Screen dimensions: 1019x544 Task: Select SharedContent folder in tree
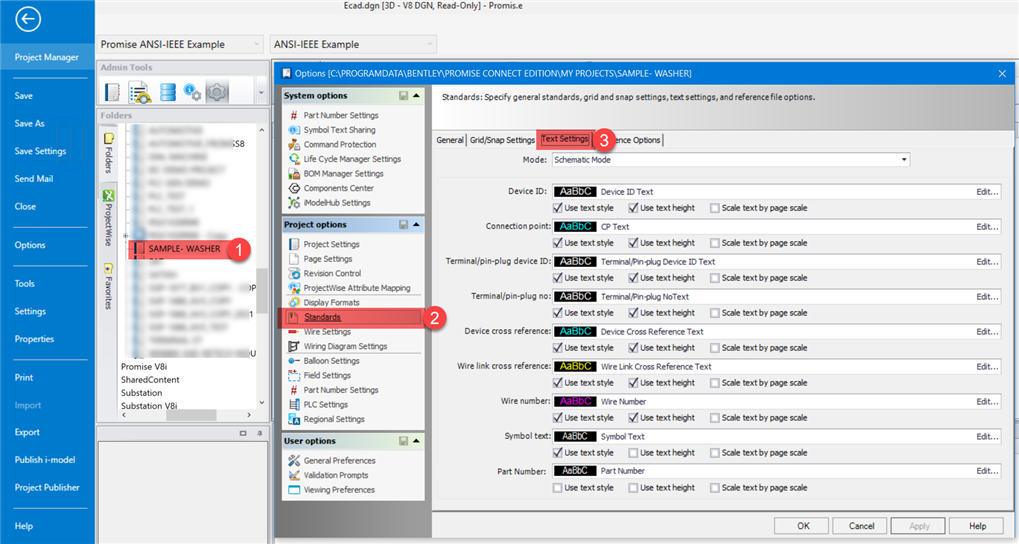[150, 380]
